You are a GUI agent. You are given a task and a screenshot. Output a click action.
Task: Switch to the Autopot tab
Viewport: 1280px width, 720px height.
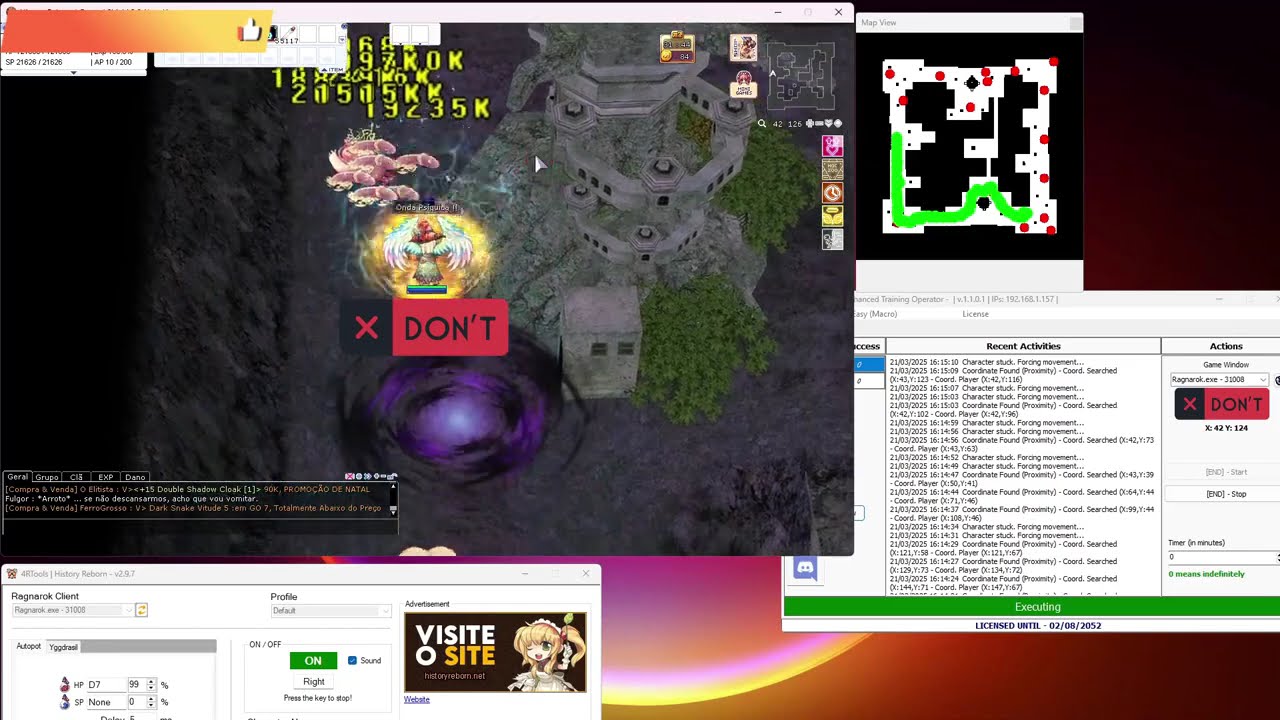(x=29, y=647)
